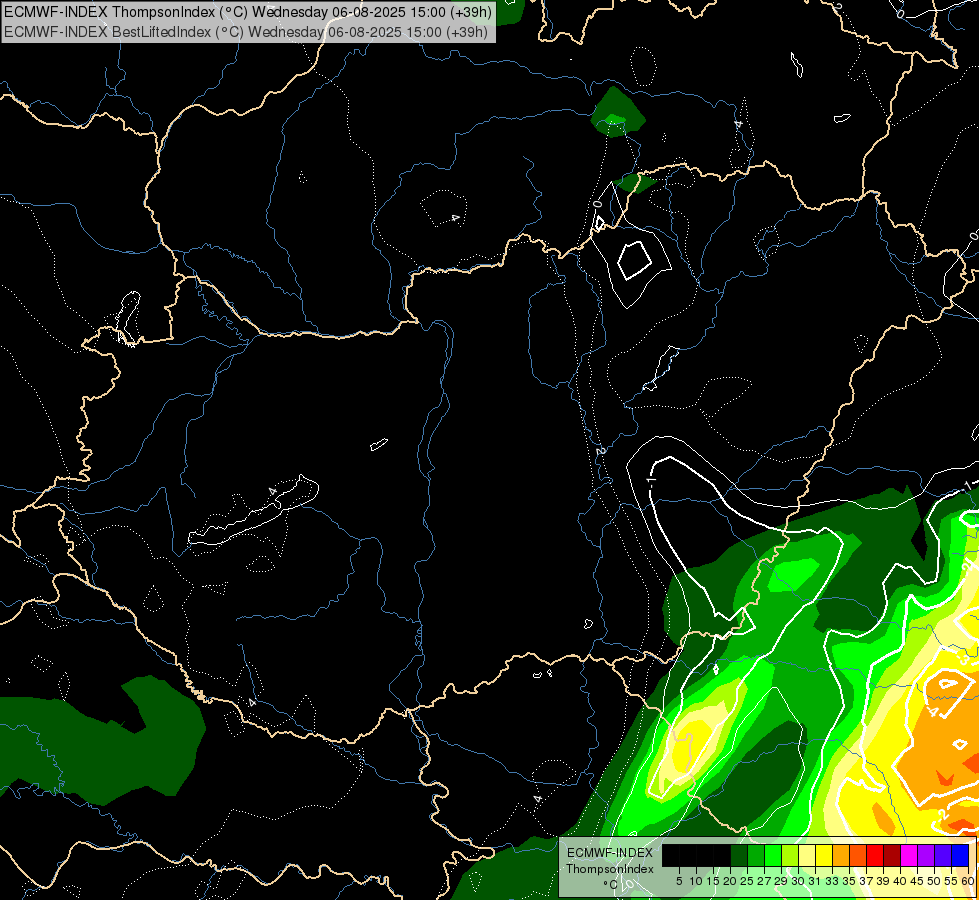Click the legend tick value 31

point(815,881)
